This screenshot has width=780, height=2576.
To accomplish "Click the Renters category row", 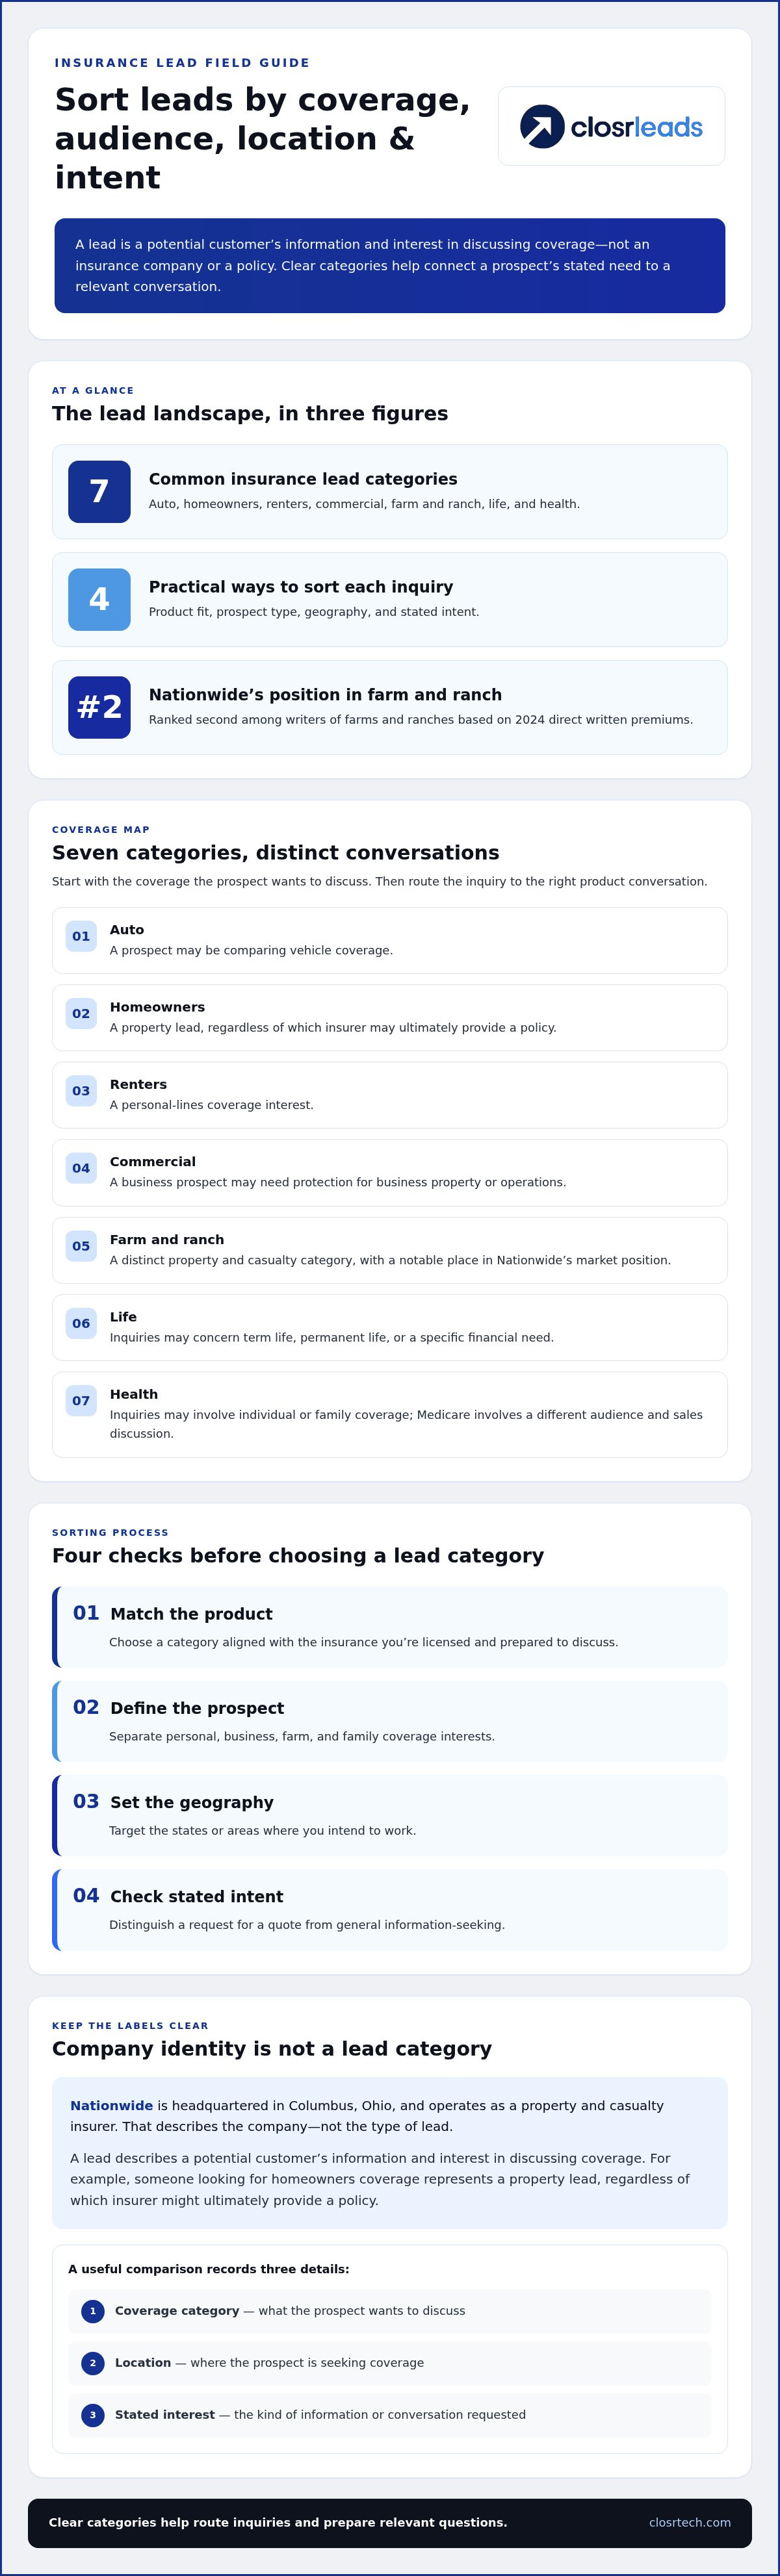I will pyautogui.click(x=390, y=1096).
